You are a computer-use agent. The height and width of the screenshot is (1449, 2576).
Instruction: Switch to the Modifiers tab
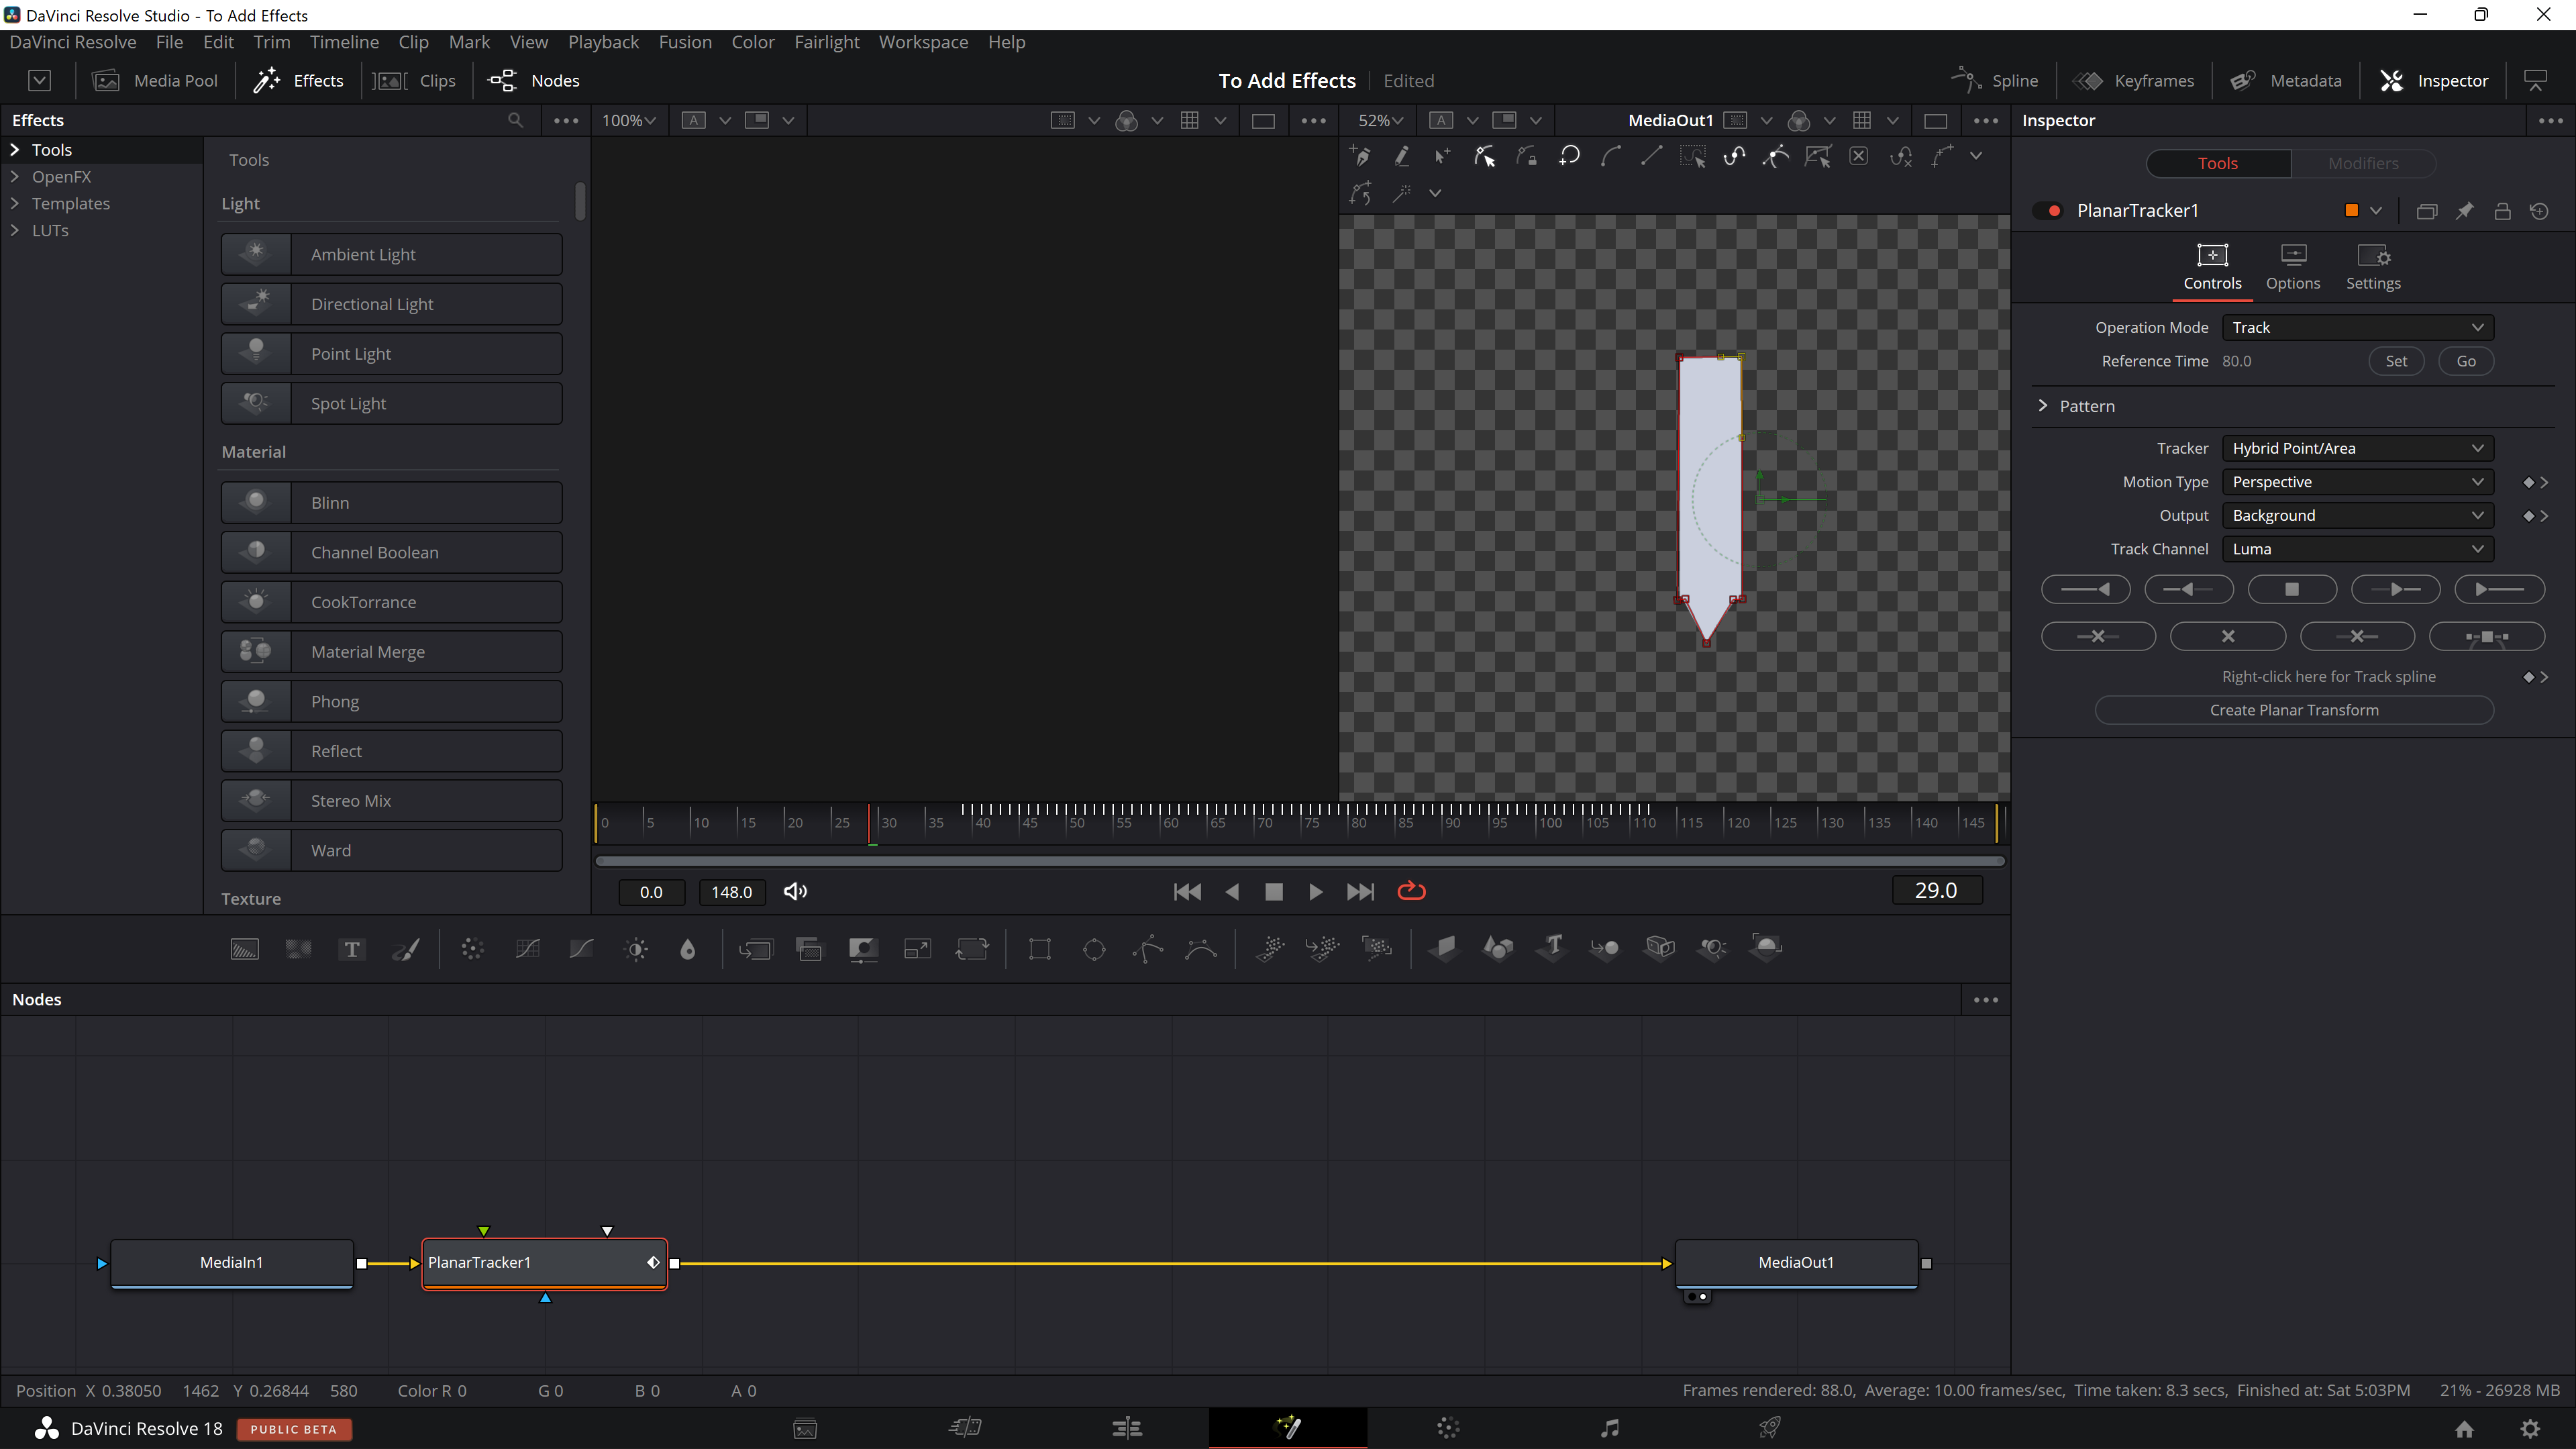(x=2362, y=164)
